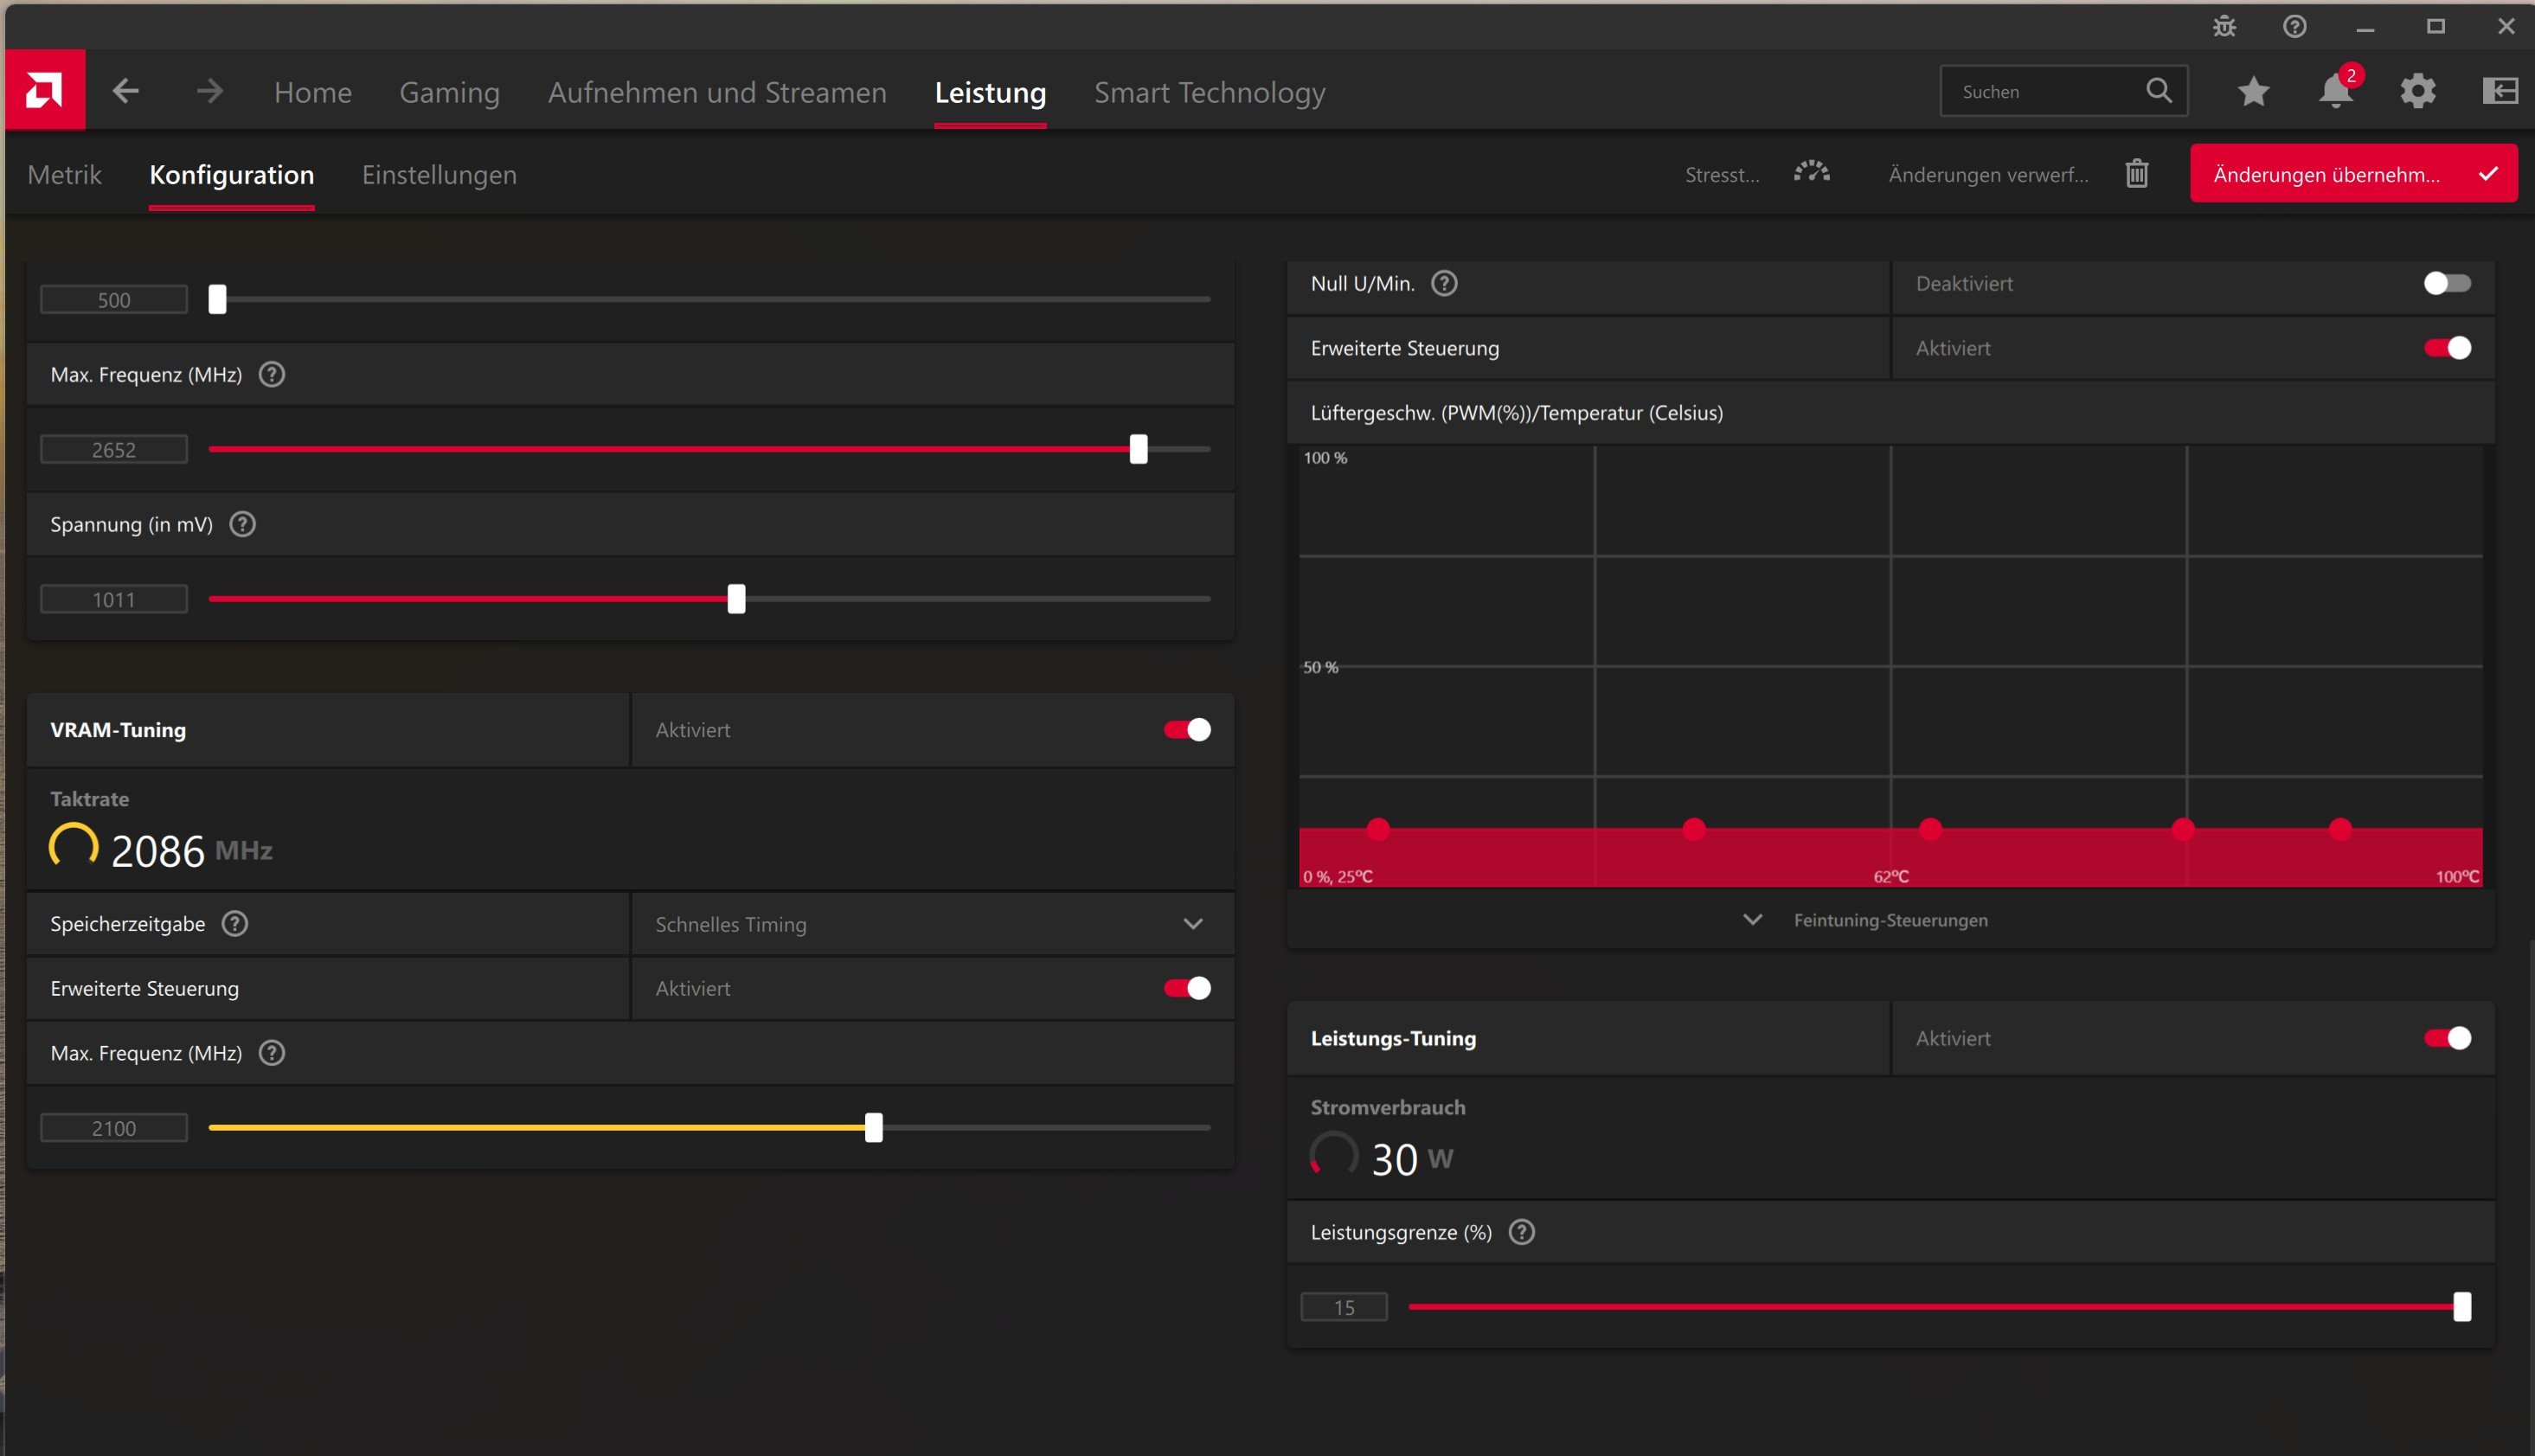Open notifications bell with badge

click(2336, 91)
